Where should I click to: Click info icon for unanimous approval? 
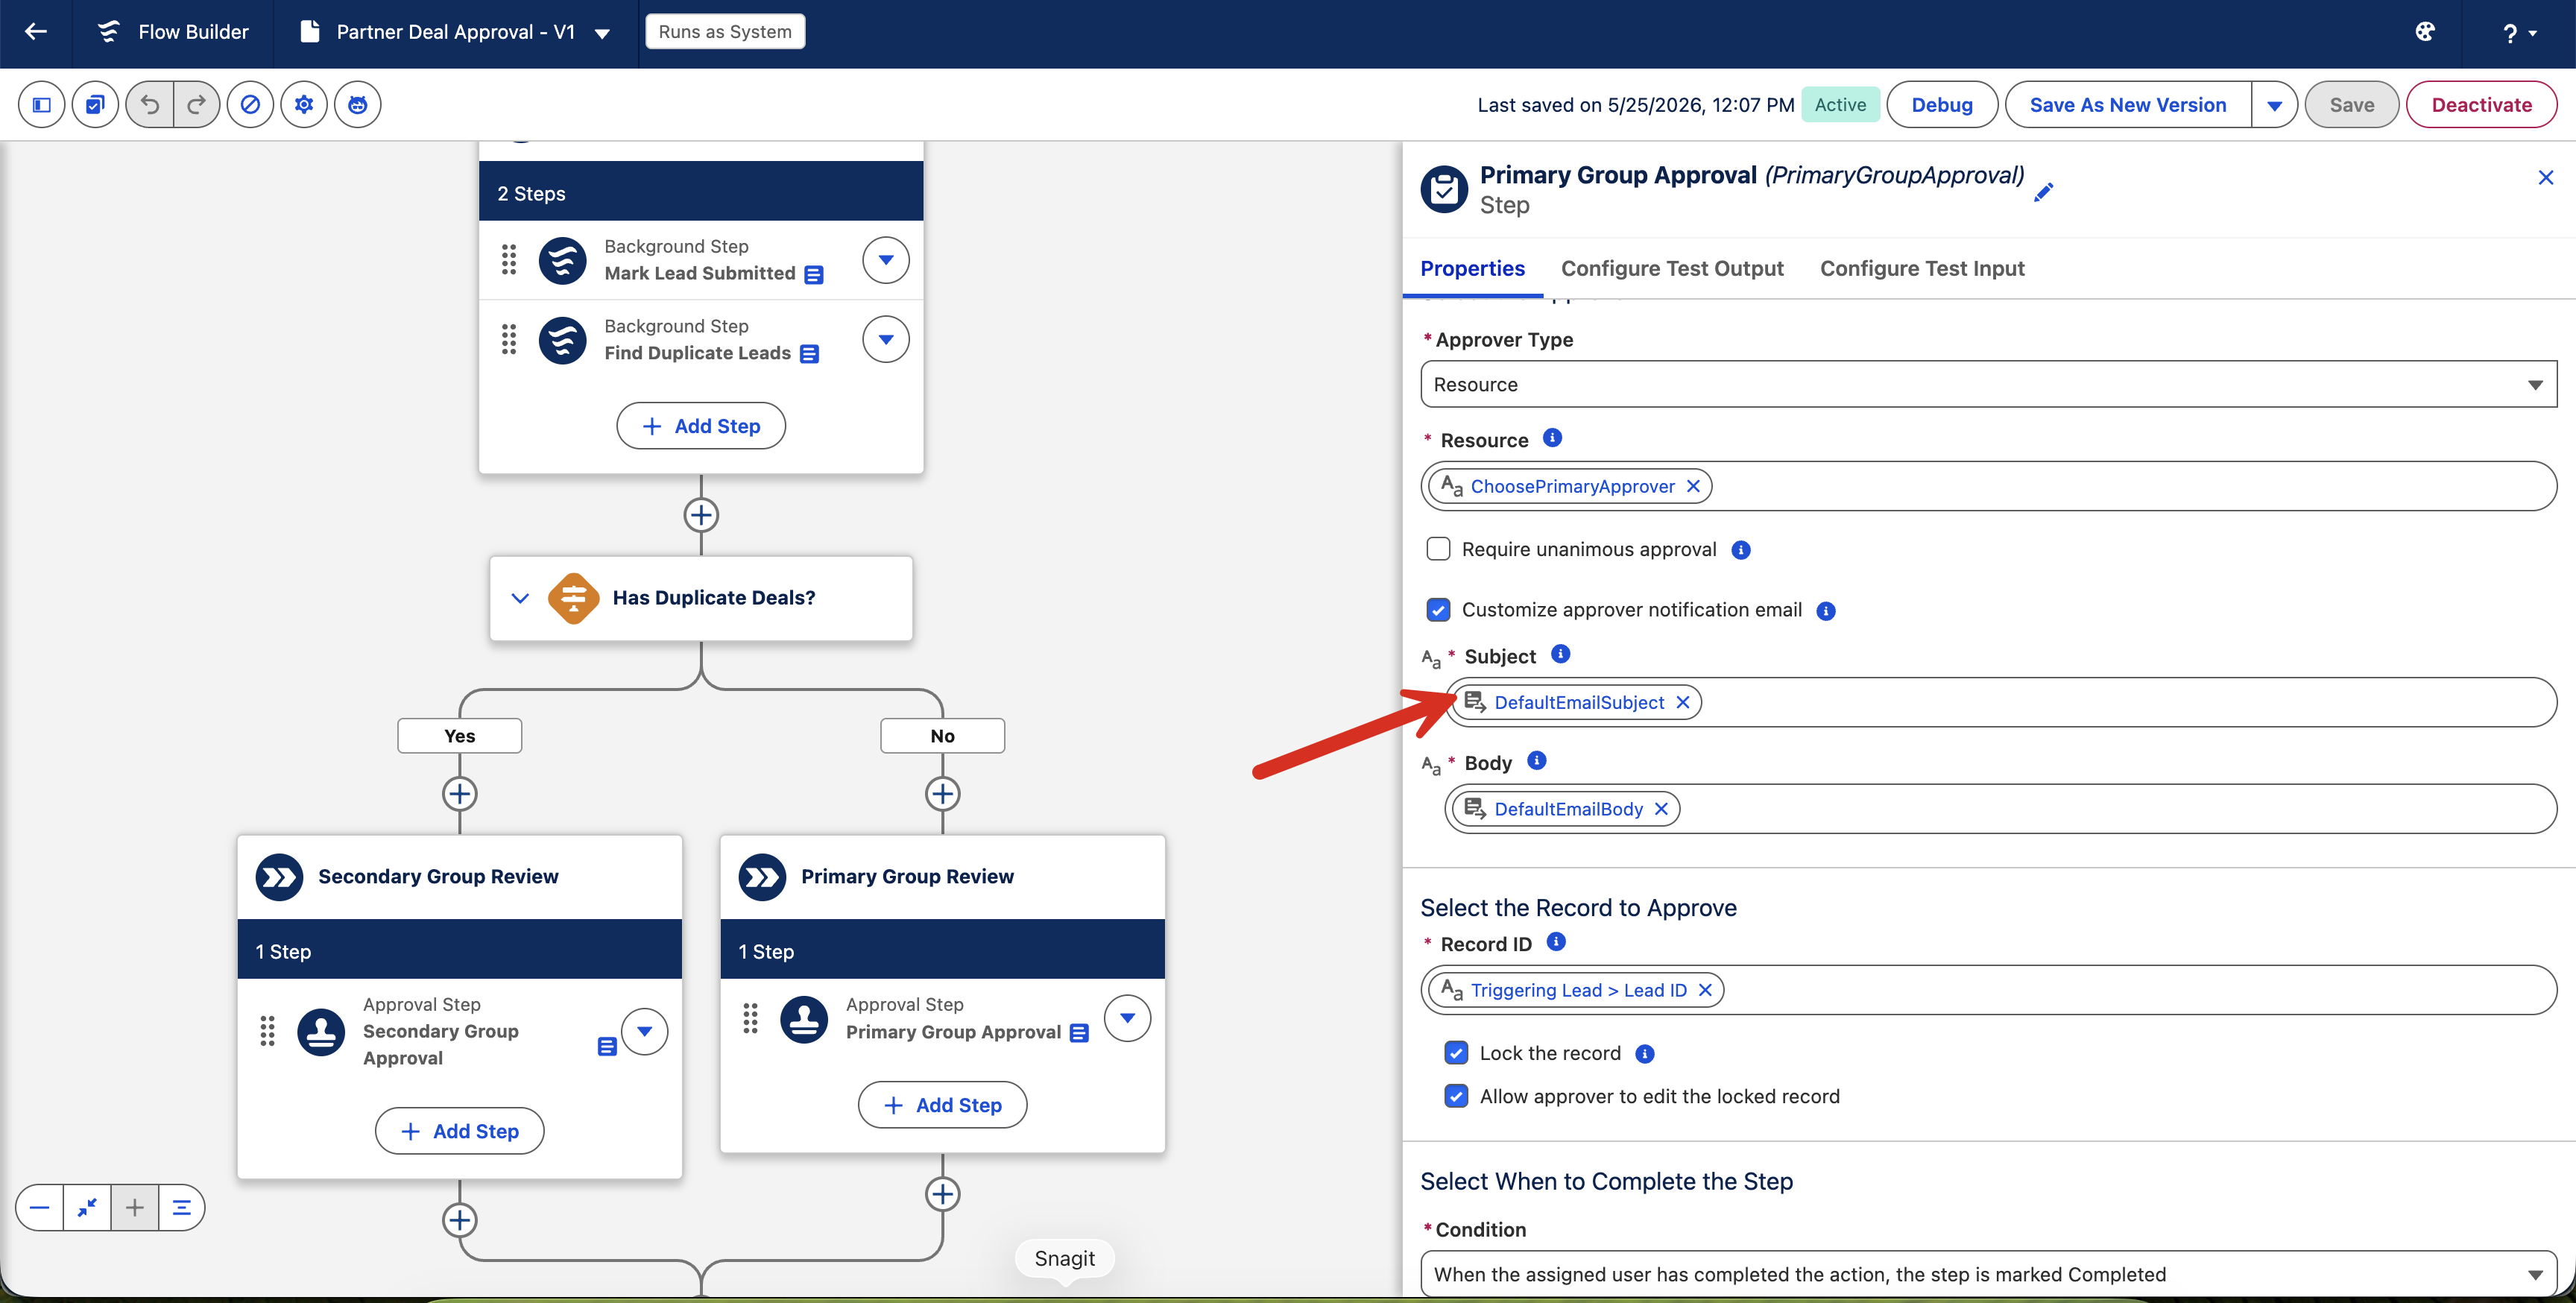(x=1741, y=550)
